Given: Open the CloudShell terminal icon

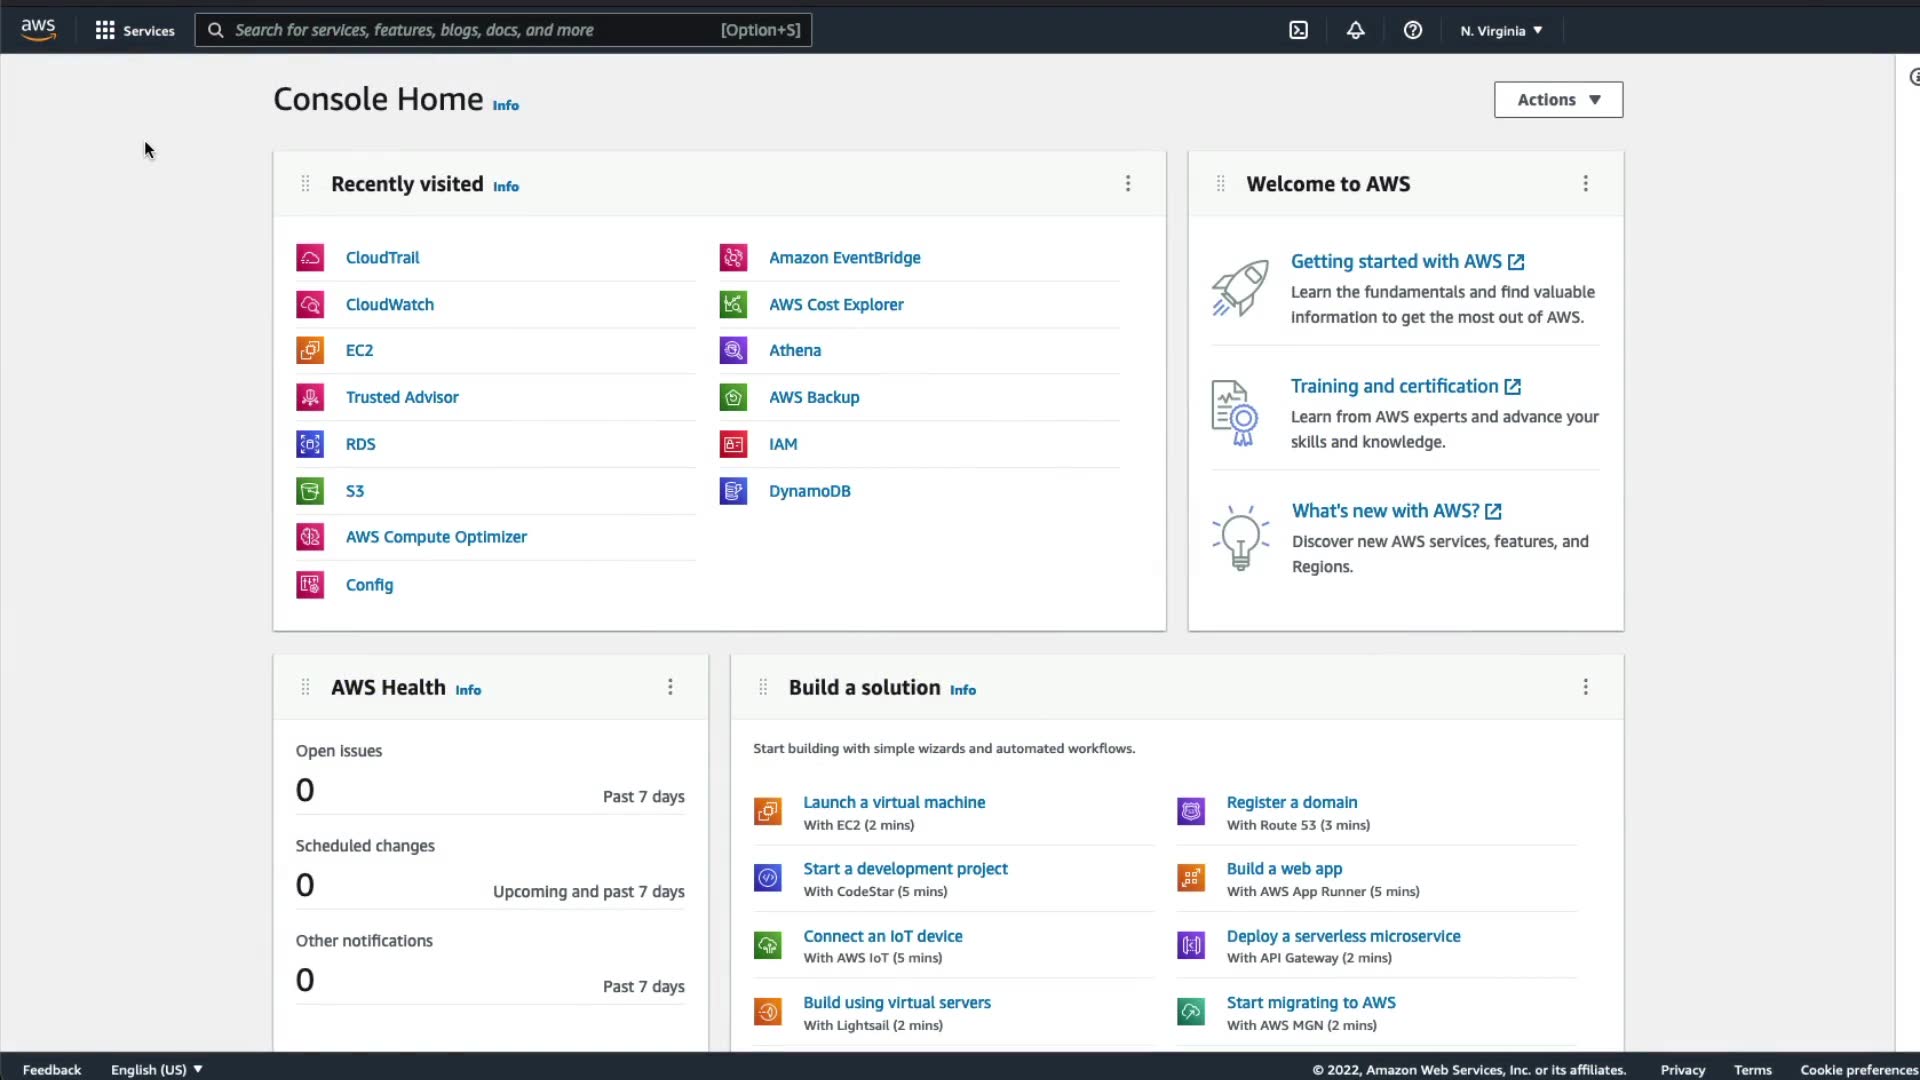Looking at the screenshot, I should point(1298,30).
